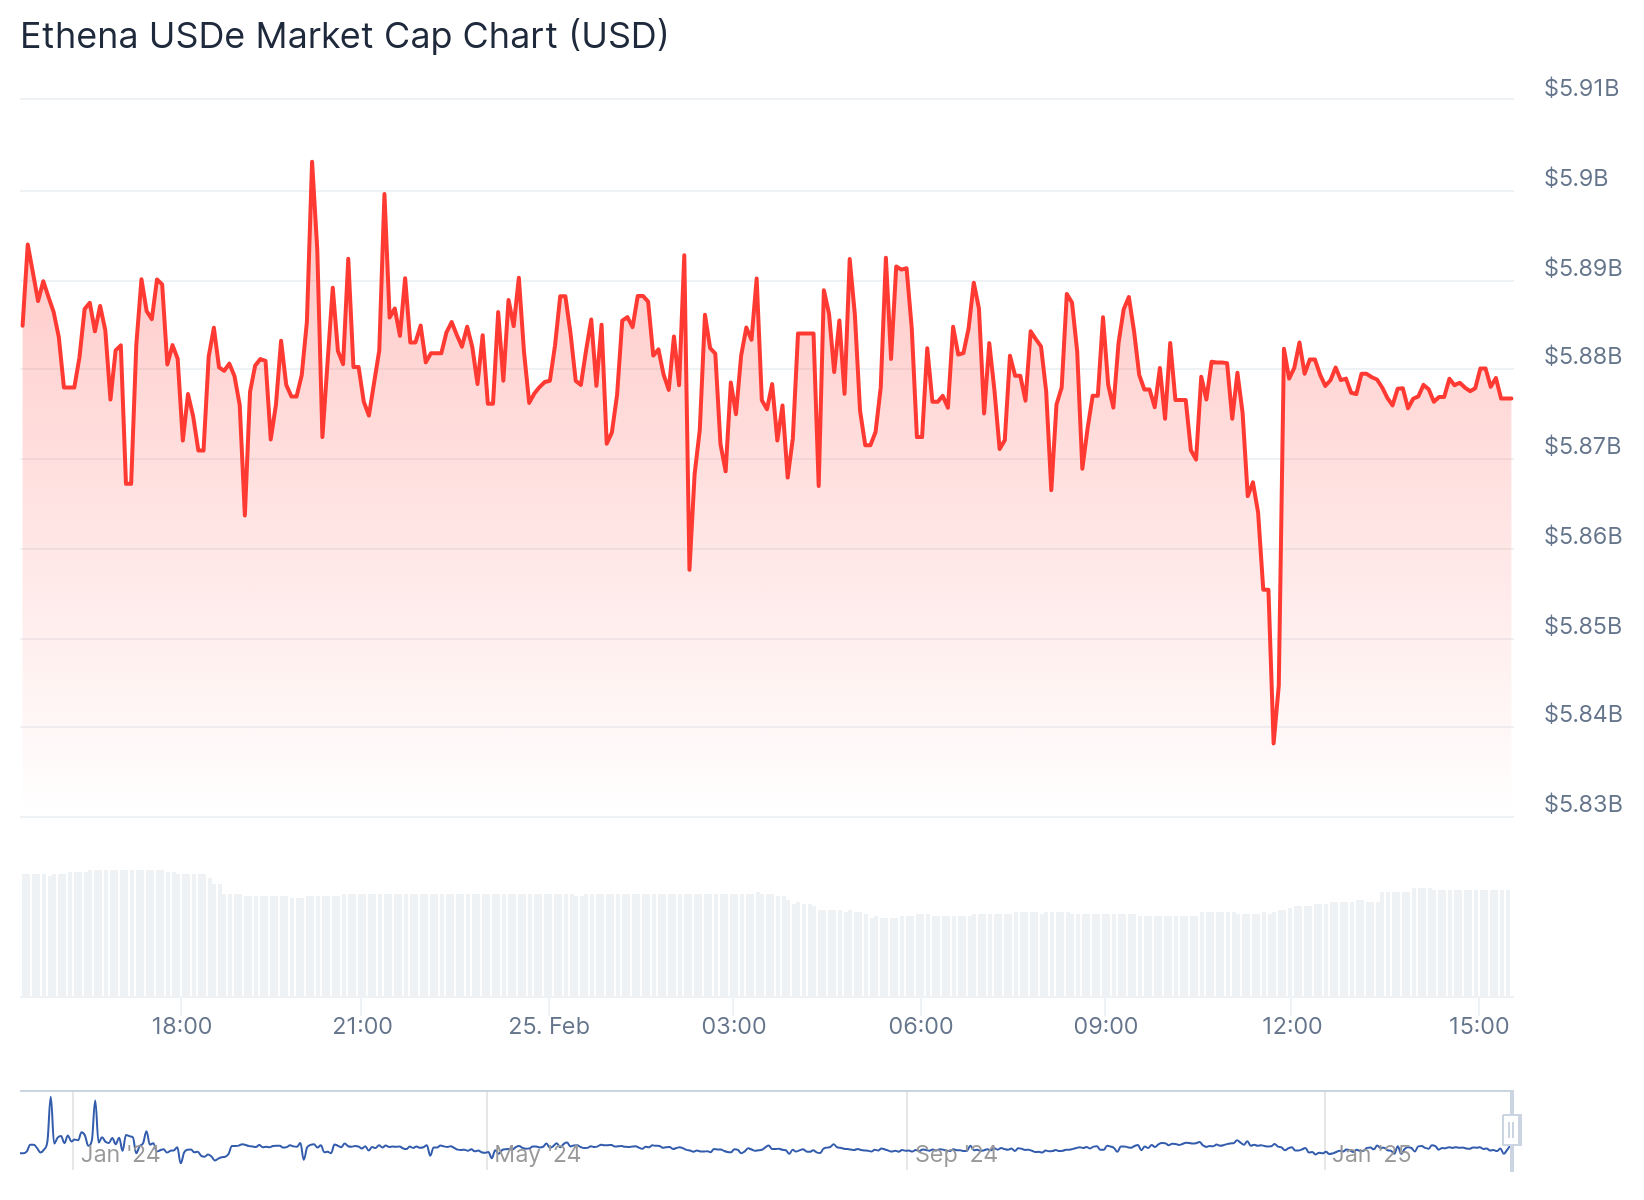The height and width of the screenshot is (1200, 1644).
Task: Click the $5.91B y-axis label
Action: (1581, 88)
